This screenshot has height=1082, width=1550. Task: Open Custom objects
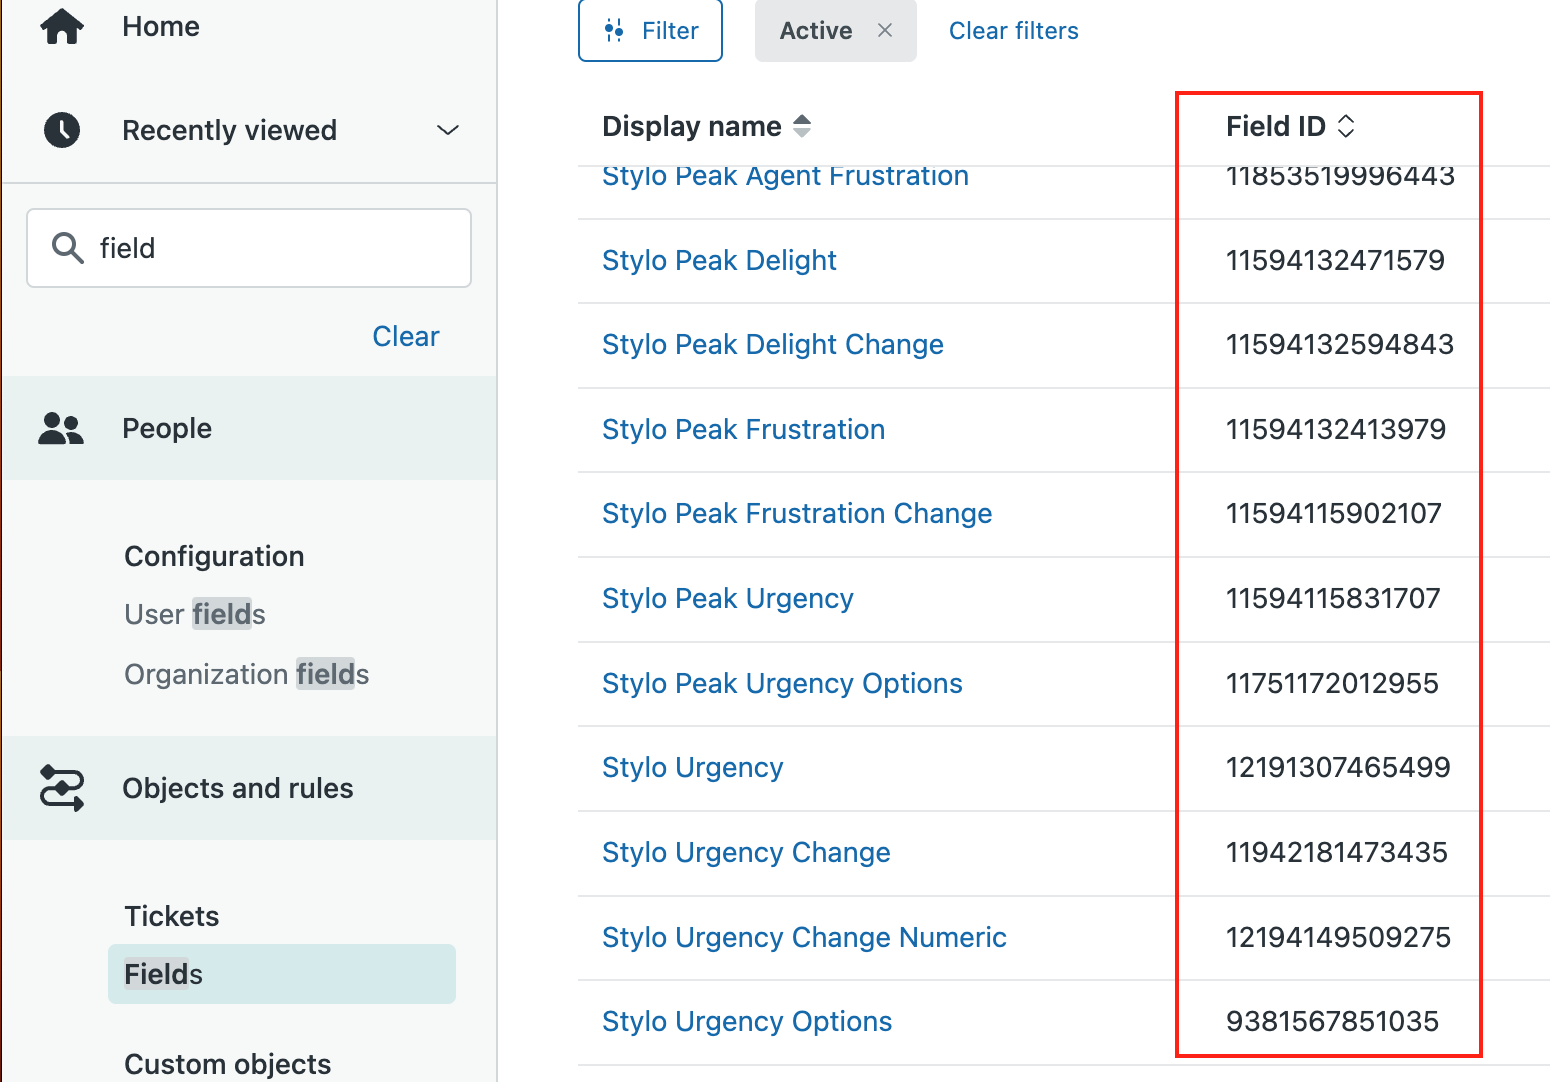point(228,1064)
